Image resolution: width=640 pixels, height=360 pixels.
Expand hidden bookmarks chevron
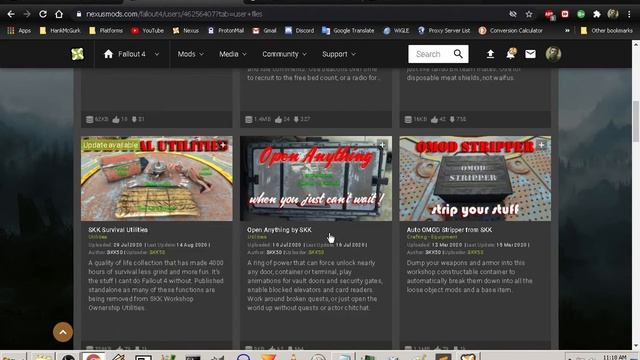(x=567, y=31)
